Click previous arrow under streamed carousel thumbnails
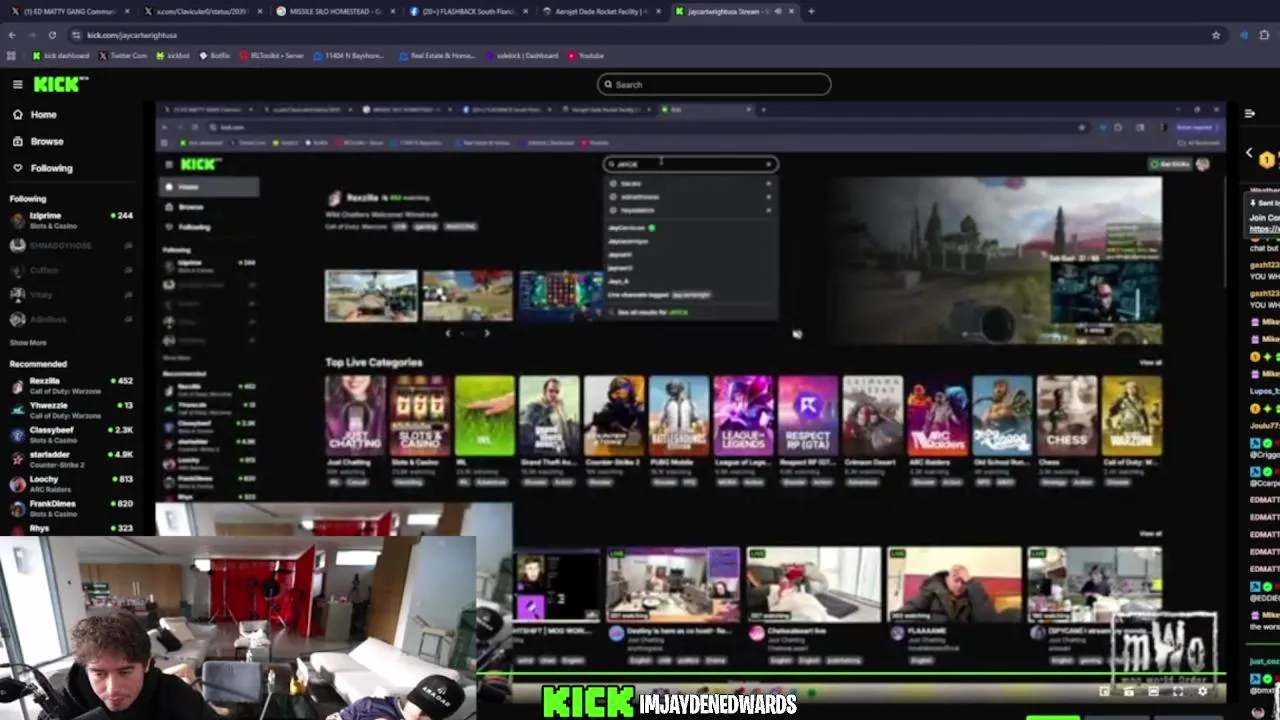The width and height of the screenshot is (1280, 720). coord(448,333)
